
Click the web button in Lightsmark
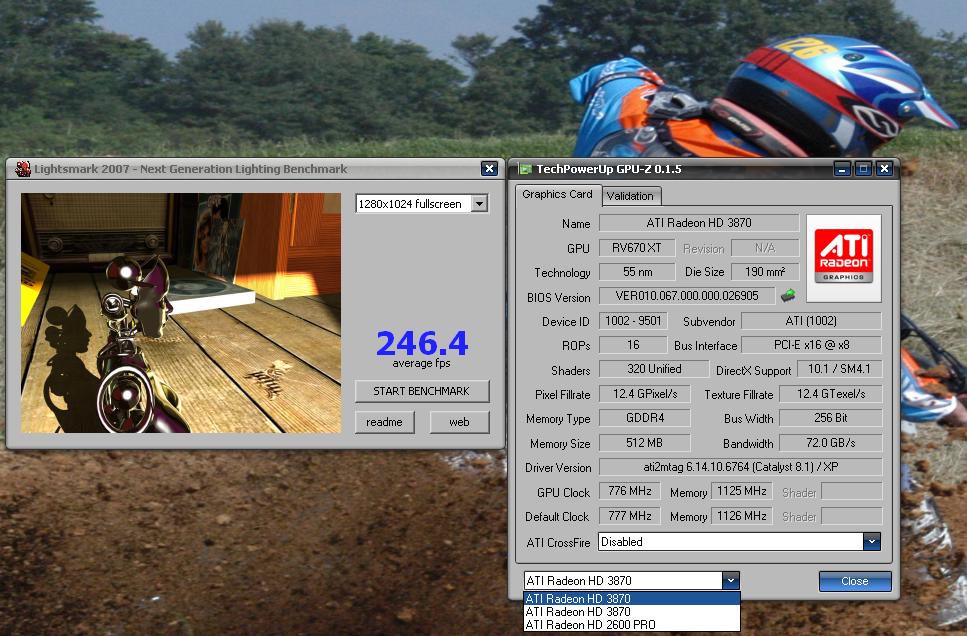click(x=459, y=422)
